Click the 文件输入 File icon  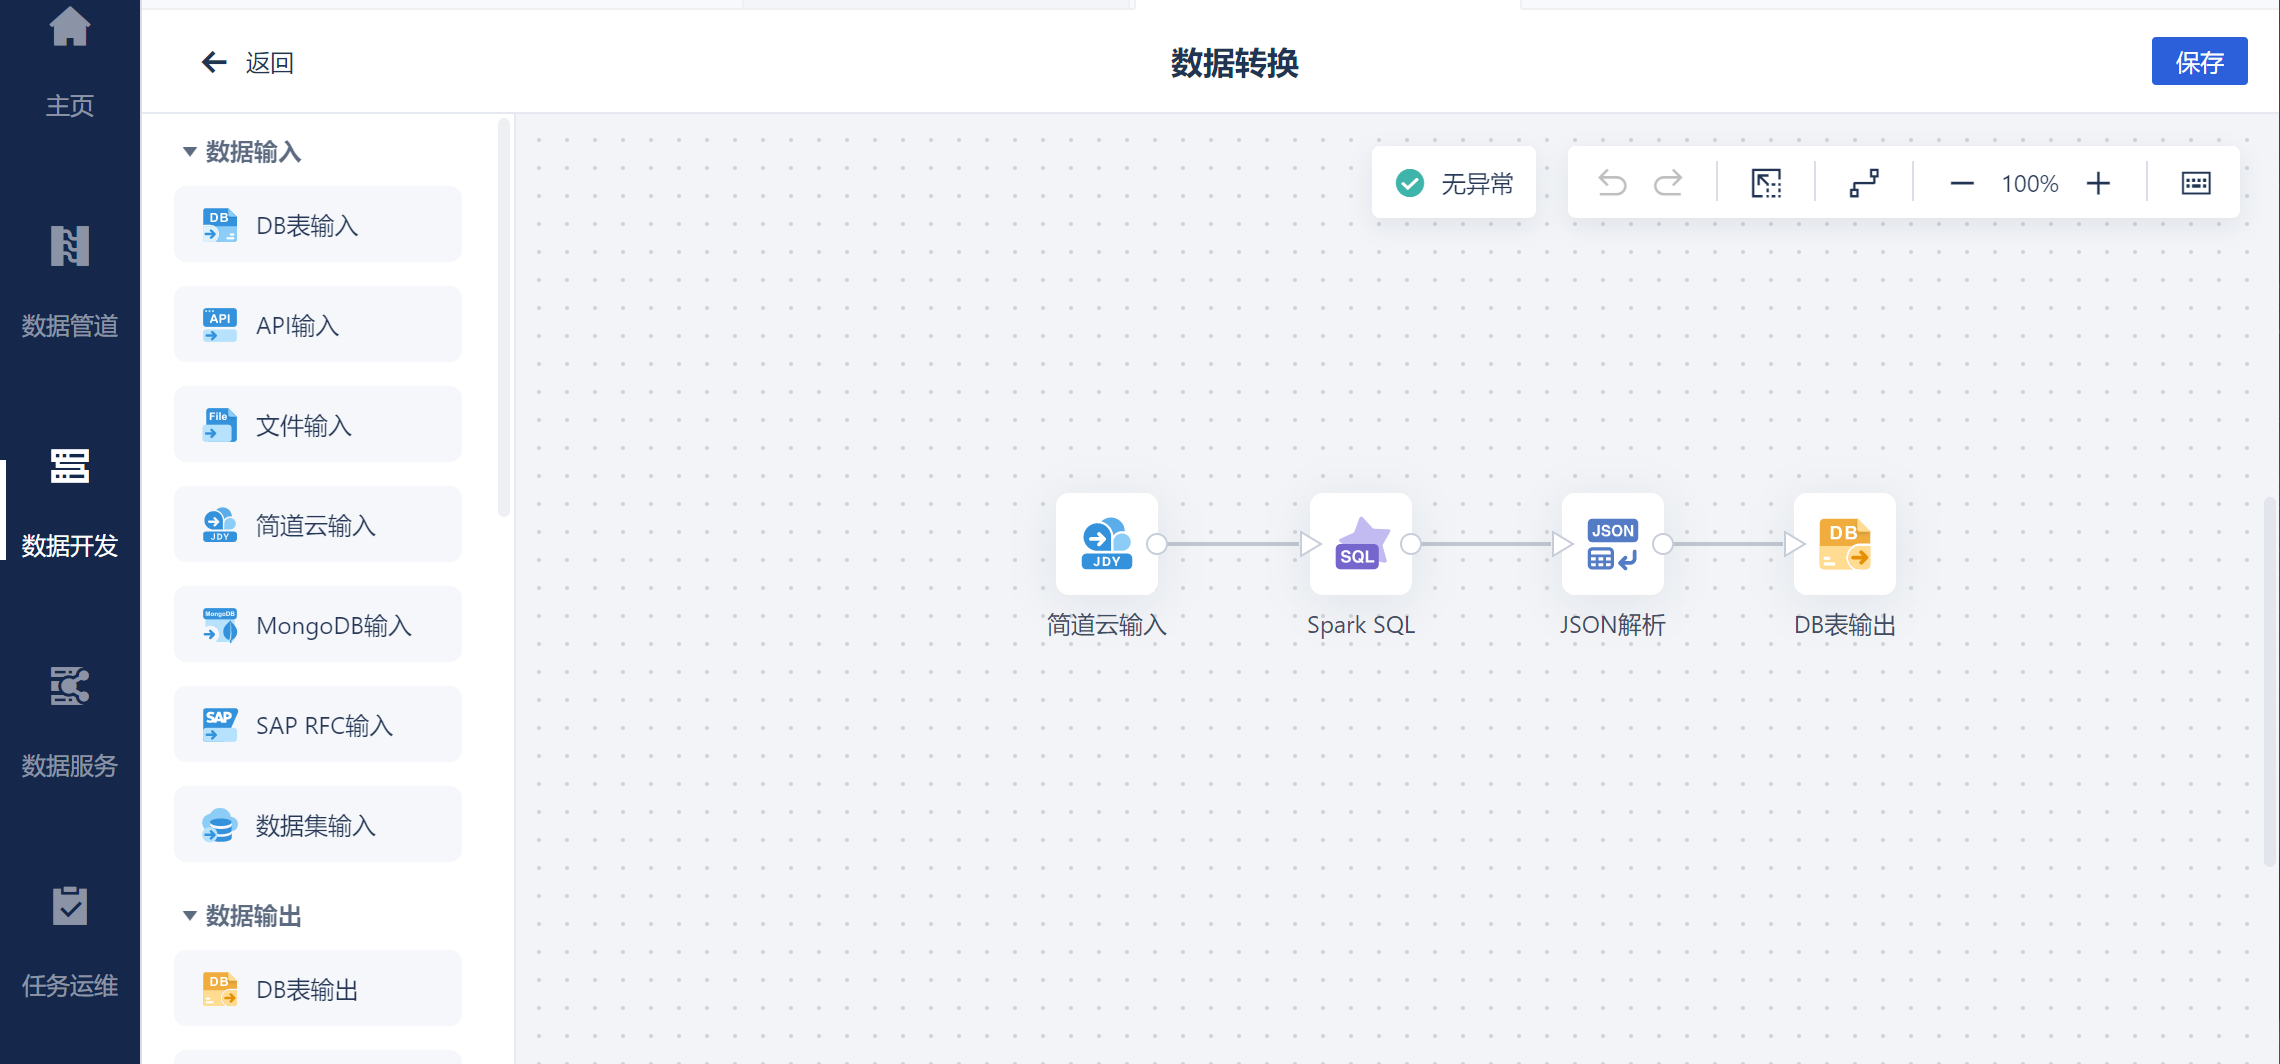pyautogui.click(x=220, y=425)
